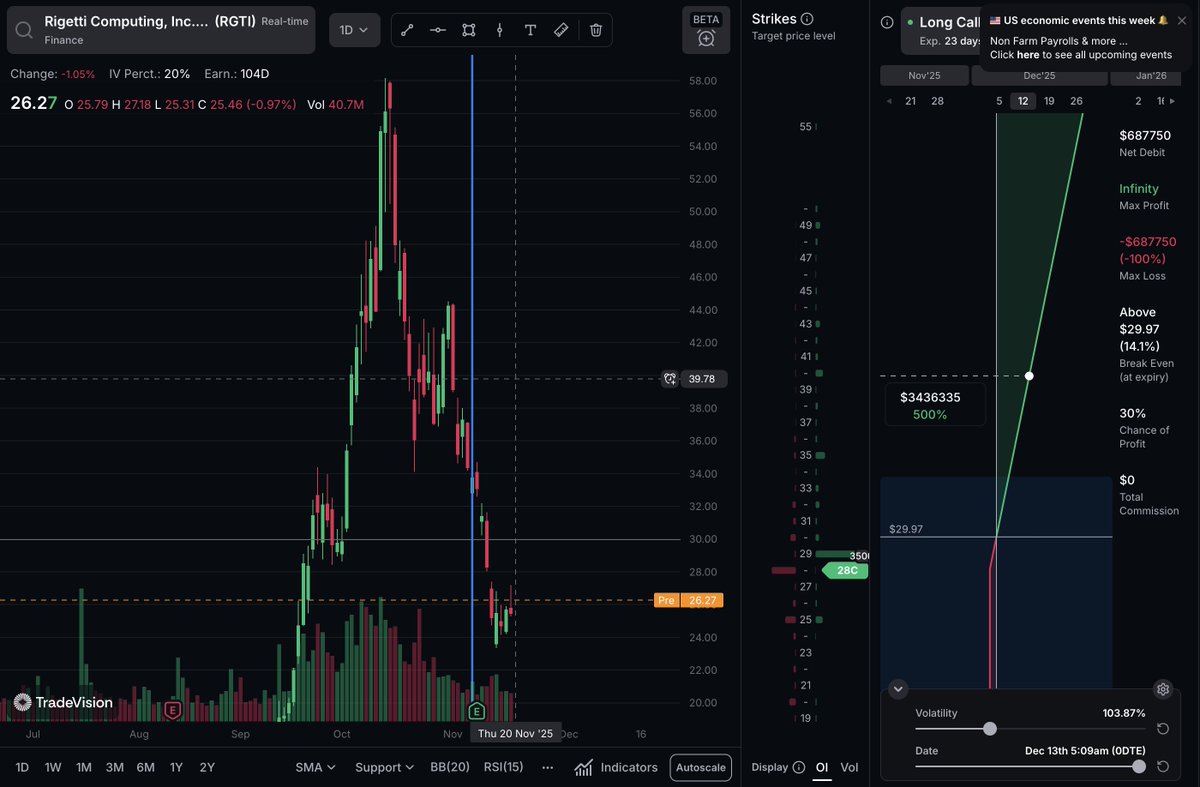The height and width of the screenshot is (787, 1200).
Task: Switch strikes display to Vol
Action: point(849,767)
